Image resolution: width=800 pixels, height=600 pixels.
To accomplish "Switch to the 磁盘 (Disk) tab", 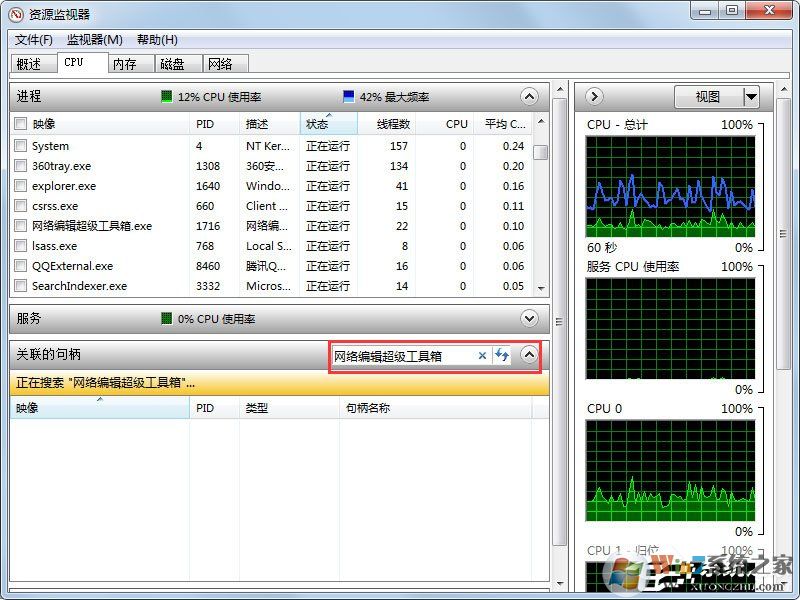I will (x=175, y=63).
